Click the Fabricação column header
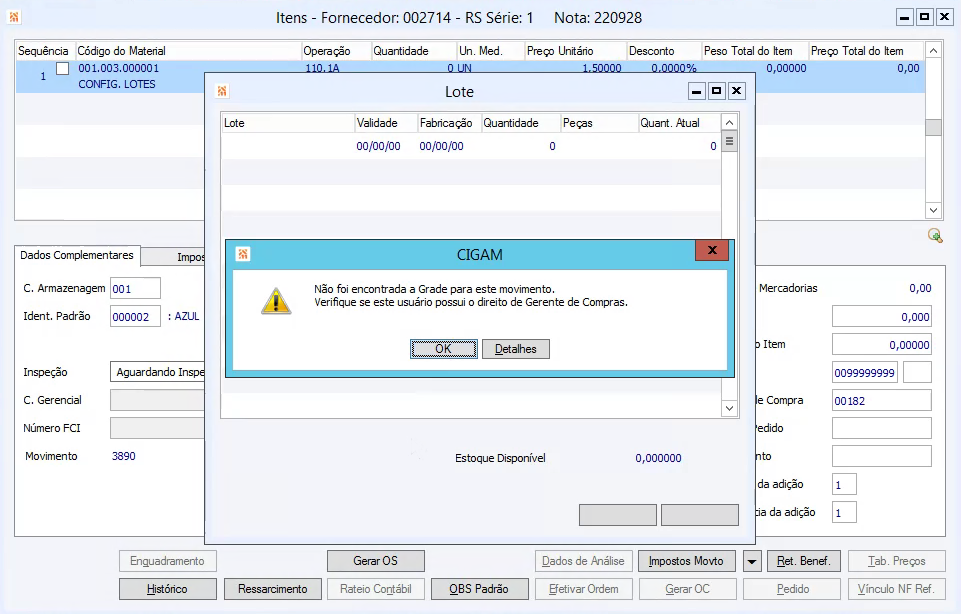The height and width of the screenshot is (614, 961). tap(449, 123)
